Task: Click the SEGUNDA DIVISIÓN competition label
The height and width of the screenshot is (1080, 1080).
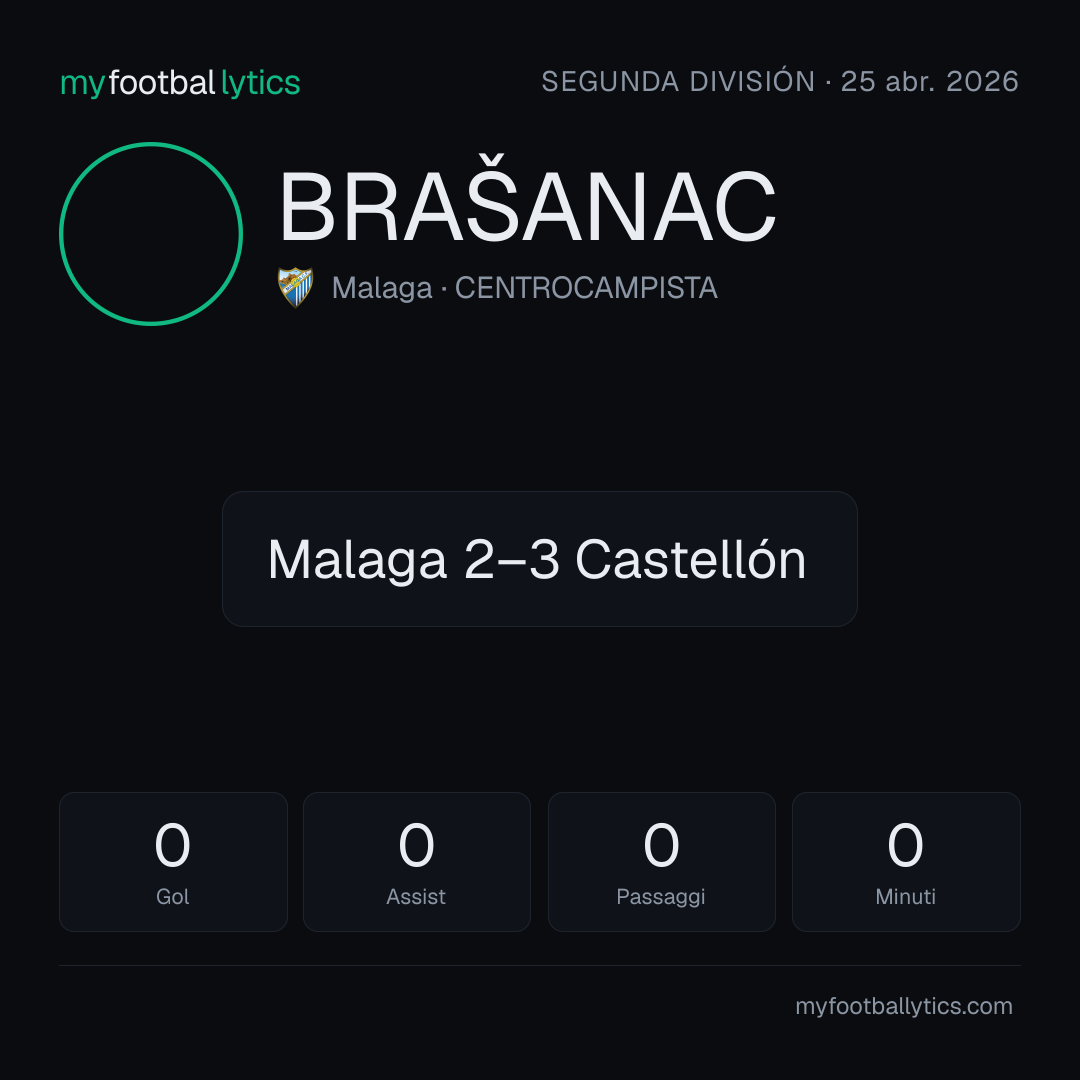Action: point(678,82)
